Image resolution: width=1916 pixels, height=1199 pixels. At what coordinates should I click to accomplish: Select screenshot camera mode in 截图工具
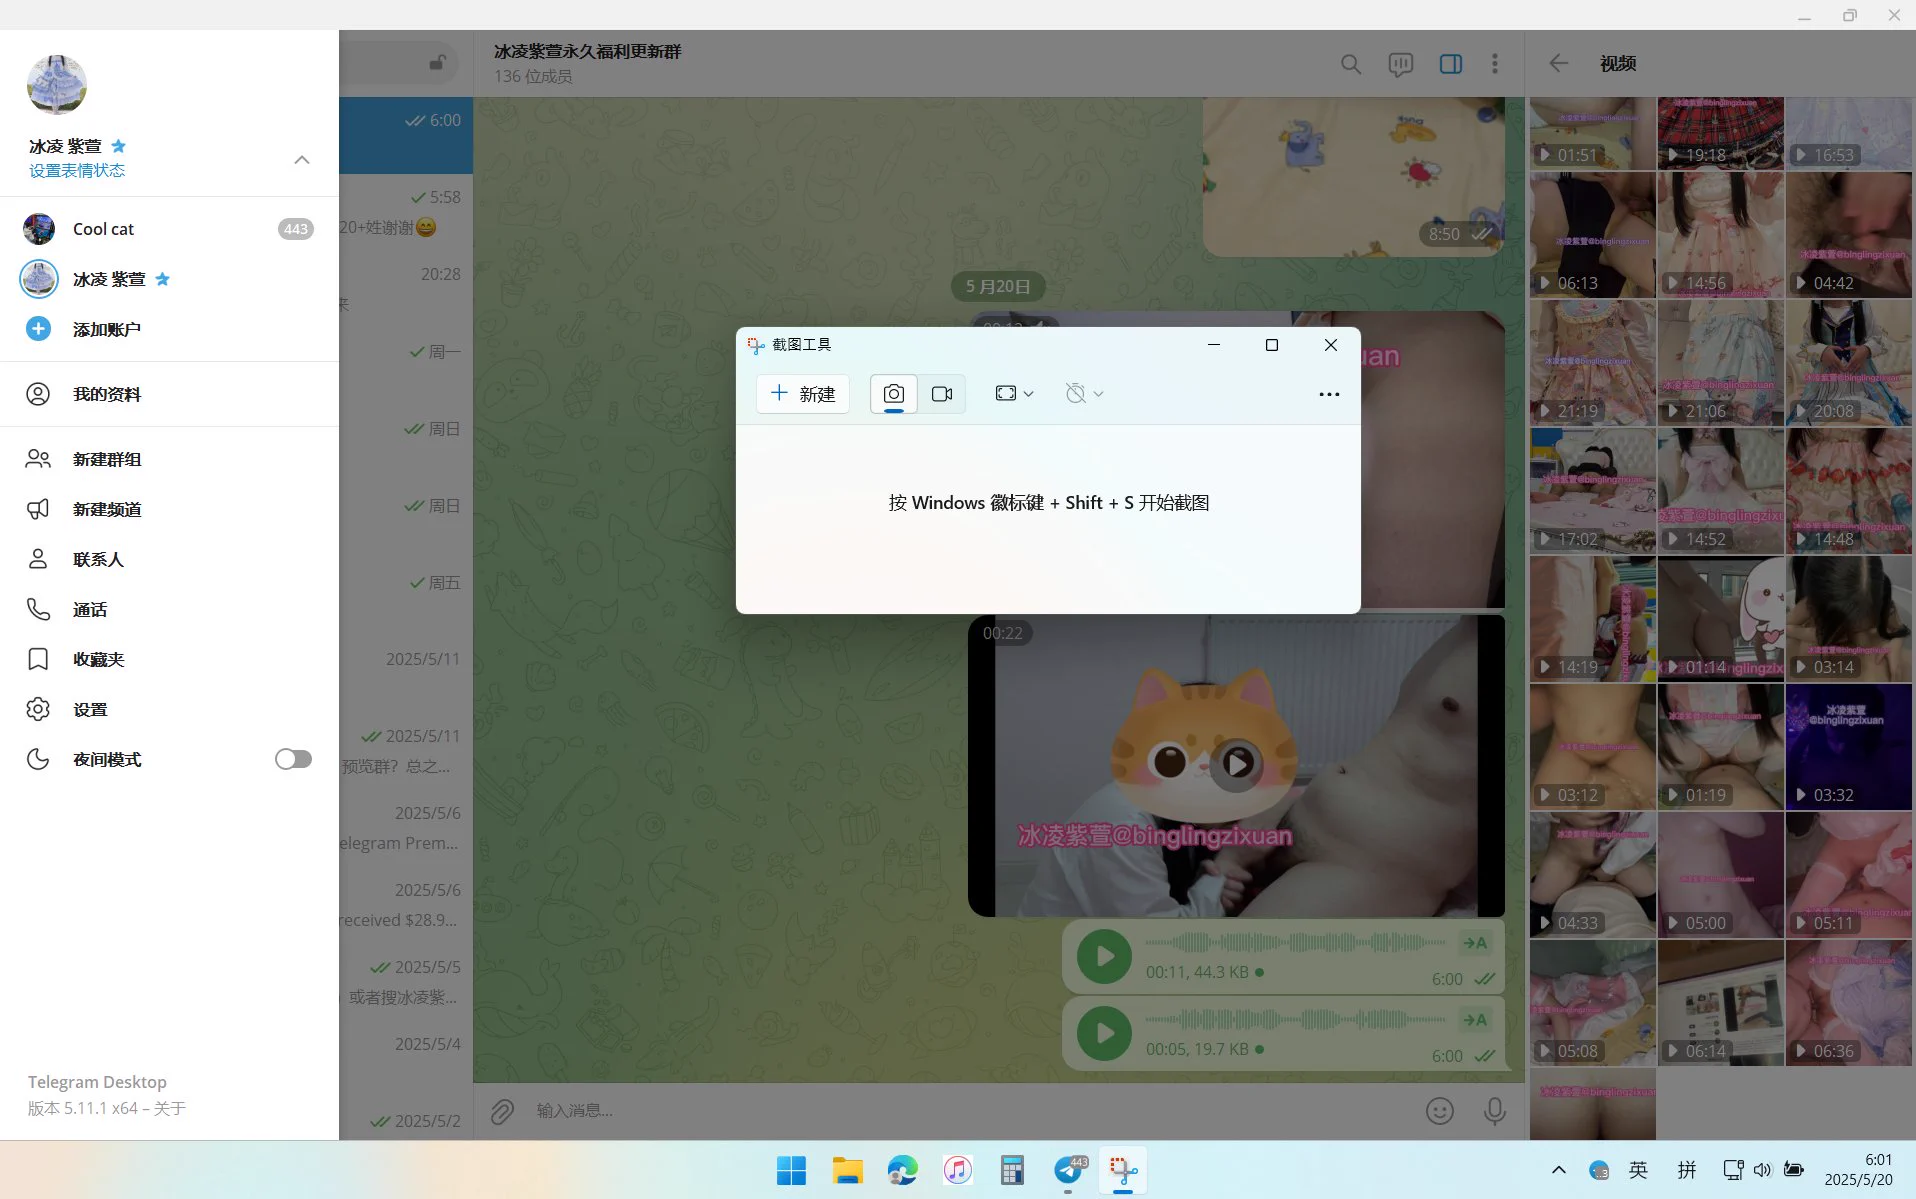coord(893,394)
